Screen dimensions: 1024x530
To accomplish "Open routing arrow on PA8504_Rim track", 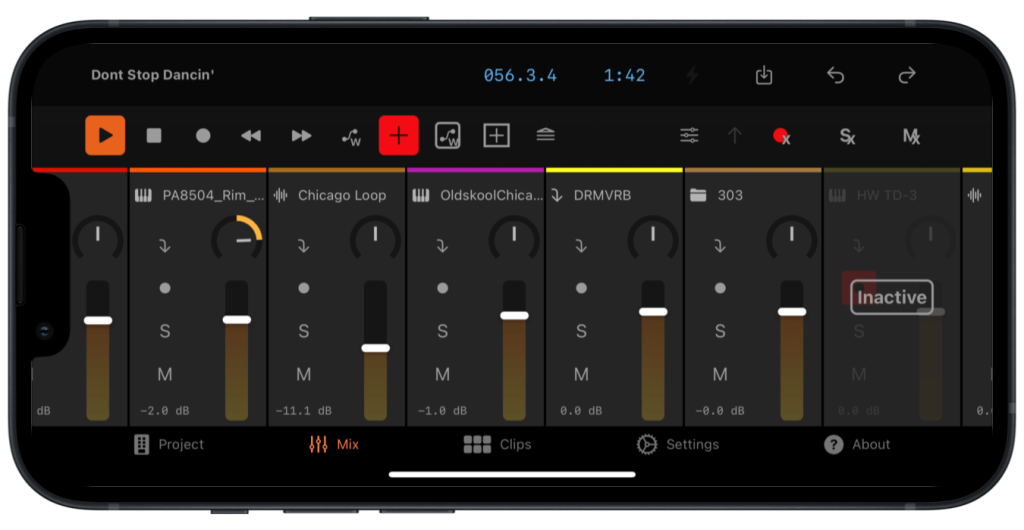I will [165, 245].
